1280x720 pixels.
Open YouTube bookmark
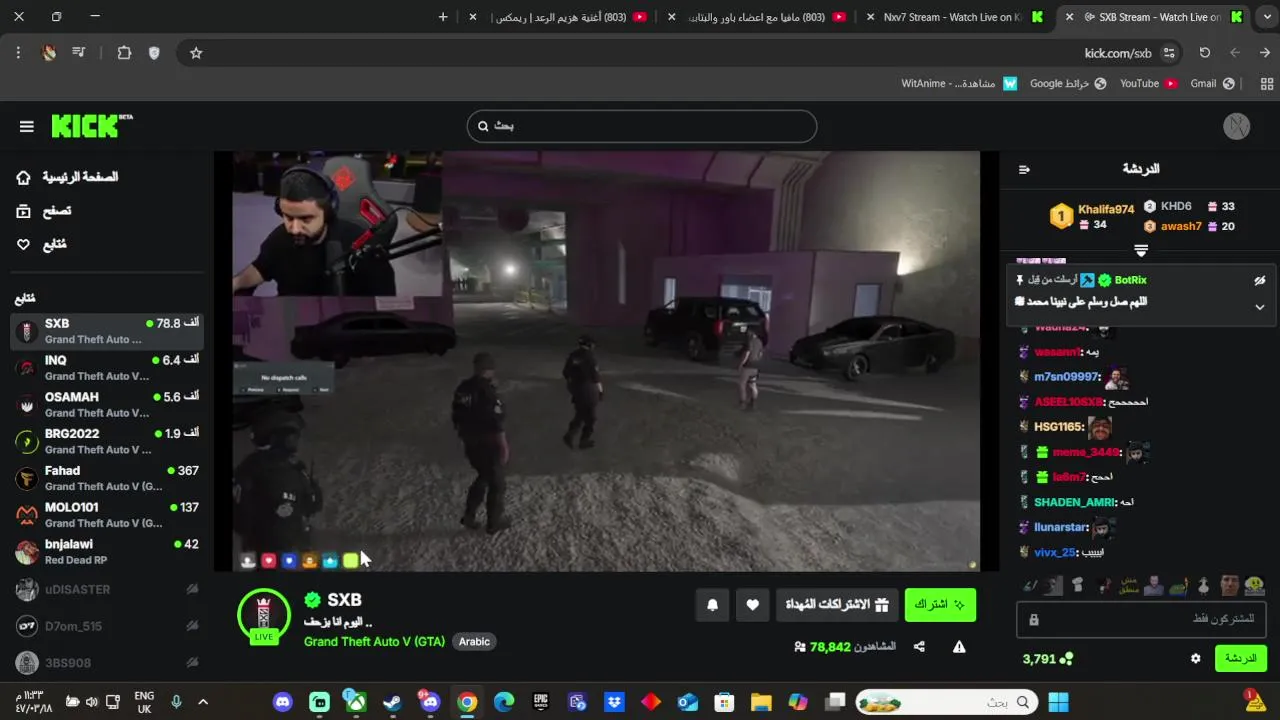pos(1148,83)
